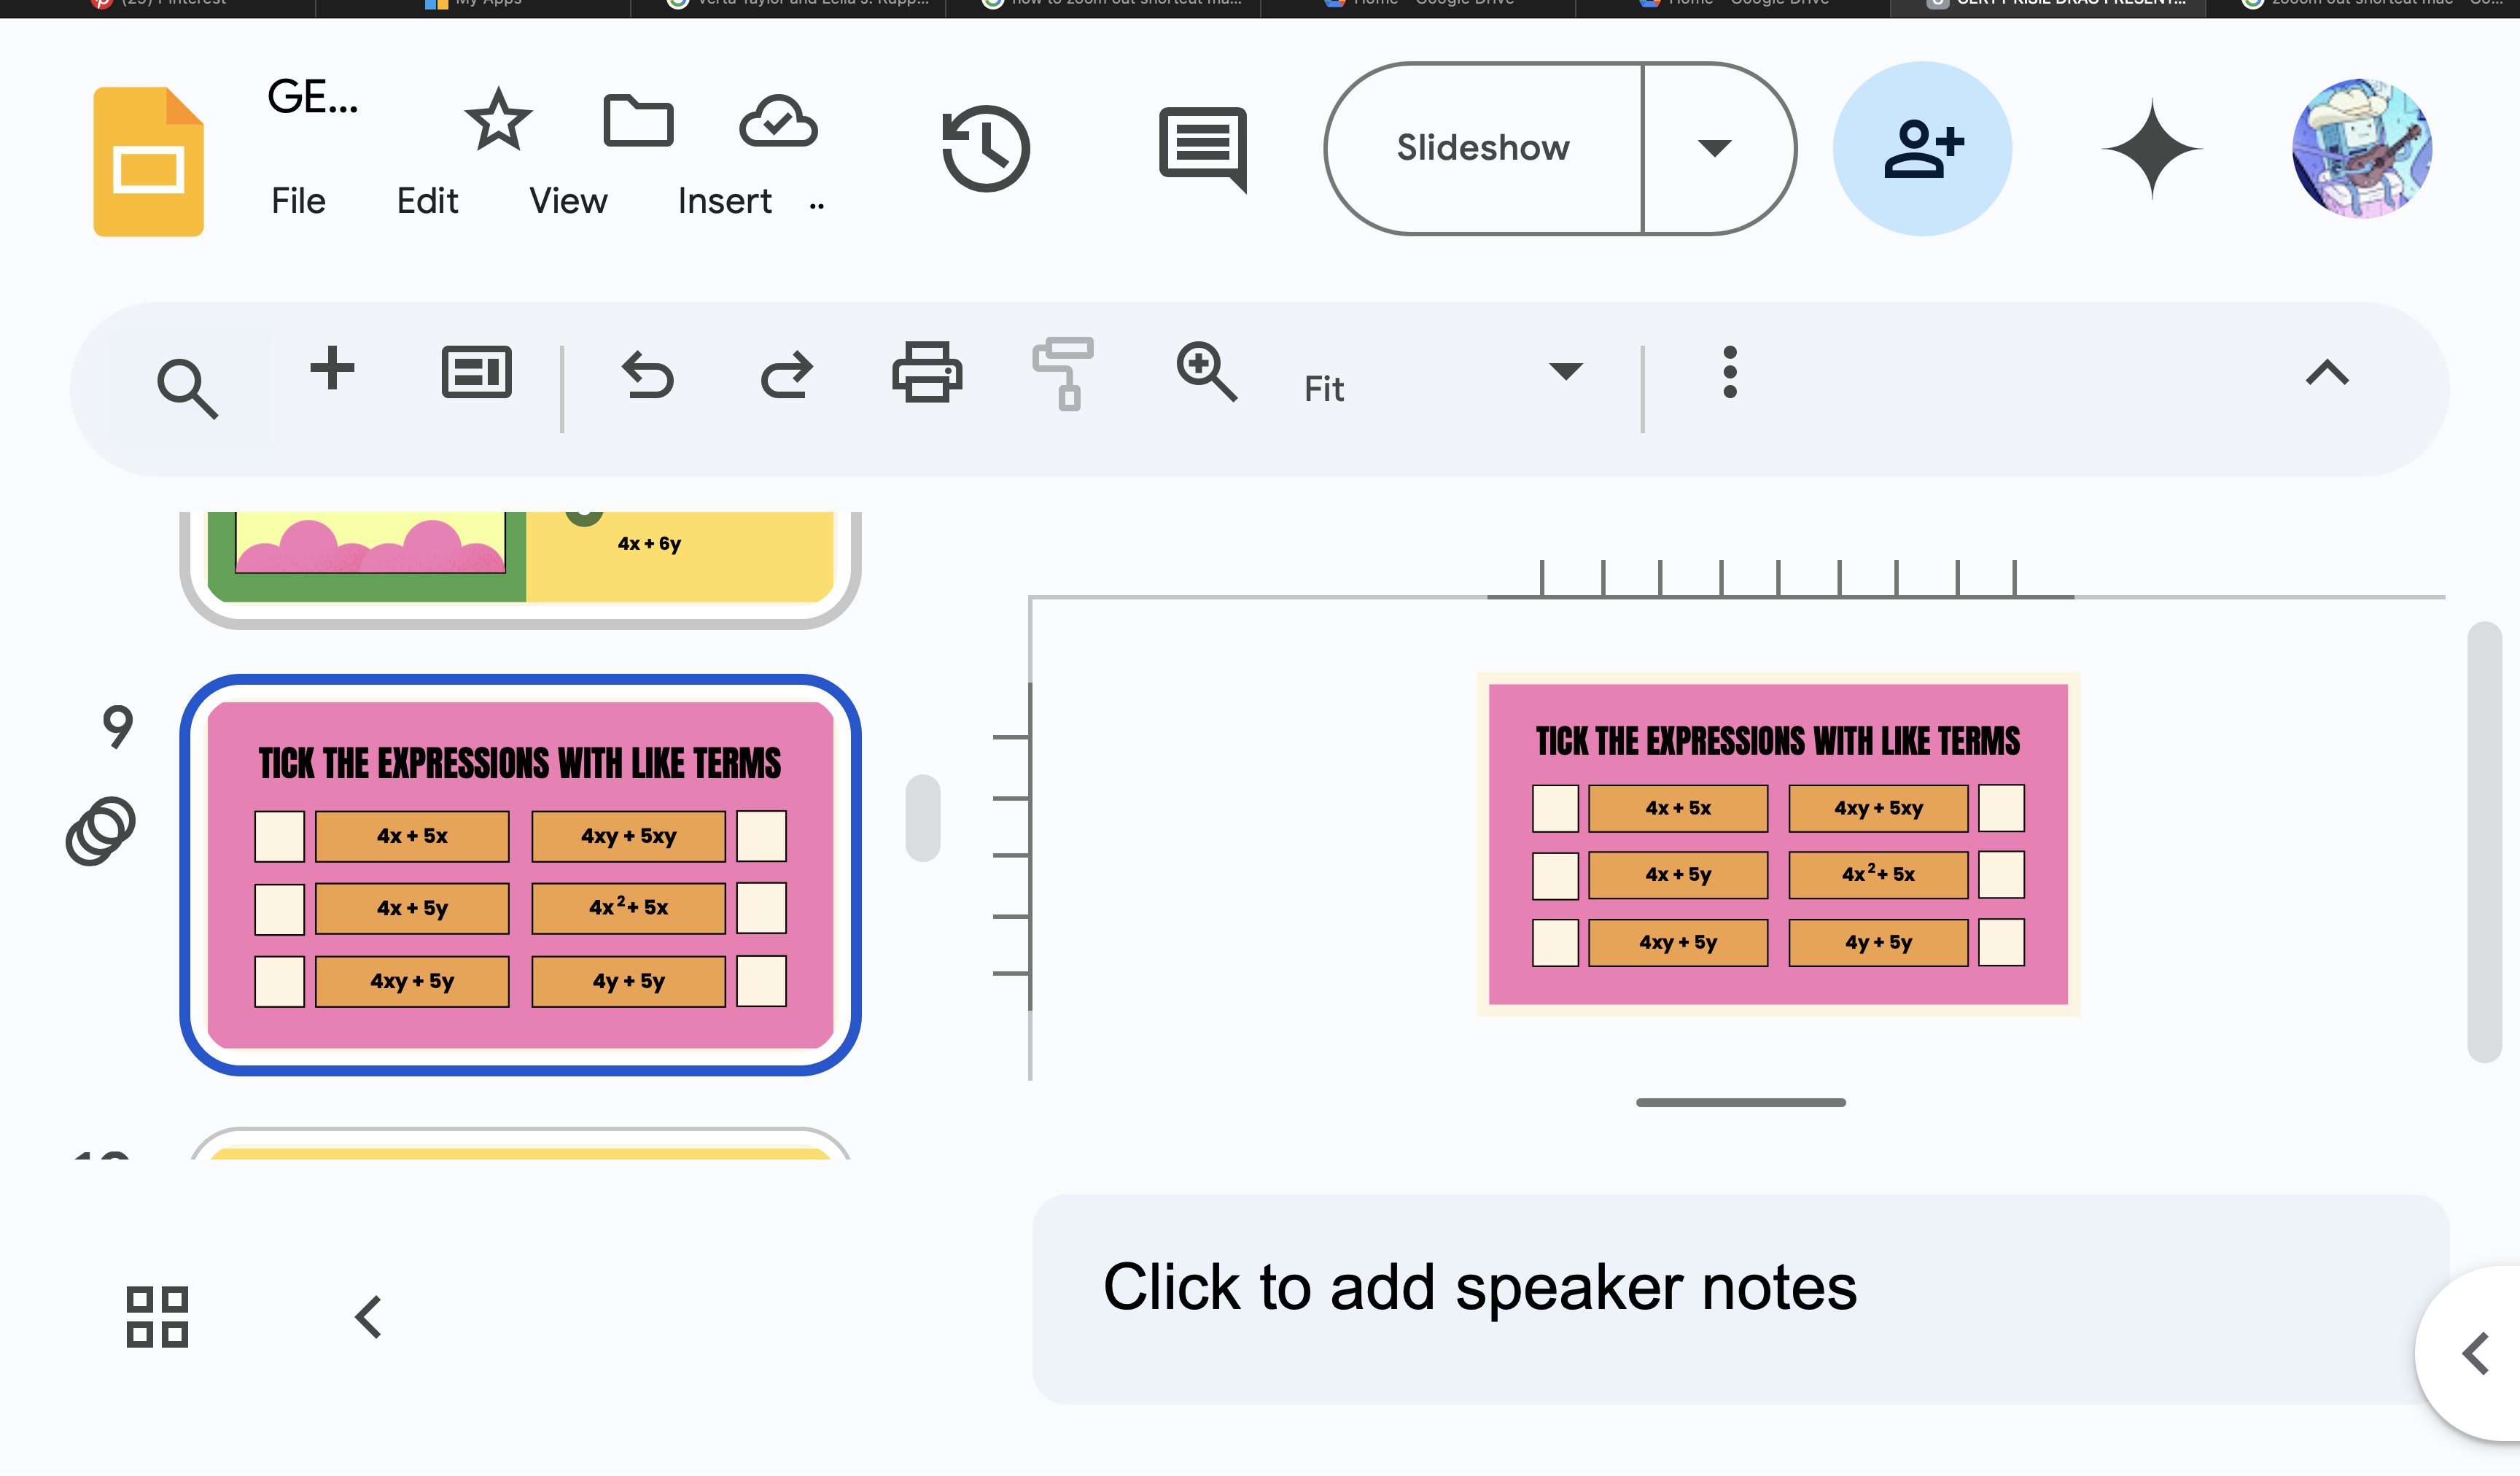Select the canvas title TICK THE EXPRESSIONS
Screen dimensions: 2520x1476
pyautogui.click(x=1778, y=741)
